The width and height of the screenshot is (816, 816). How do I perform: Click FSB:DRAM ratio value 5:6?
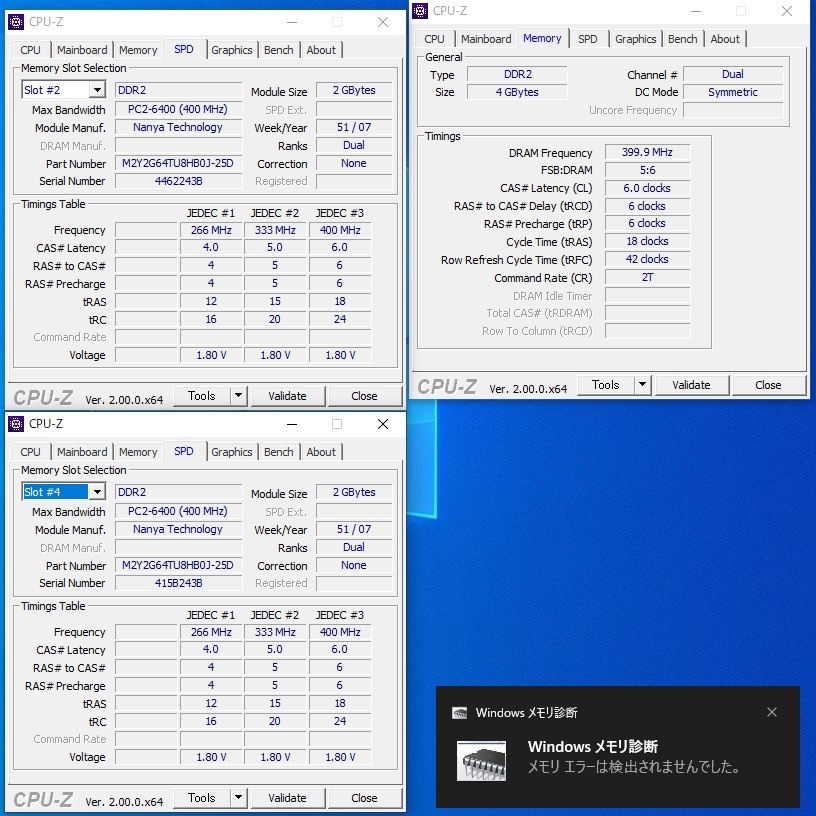(x=647, y=170)
